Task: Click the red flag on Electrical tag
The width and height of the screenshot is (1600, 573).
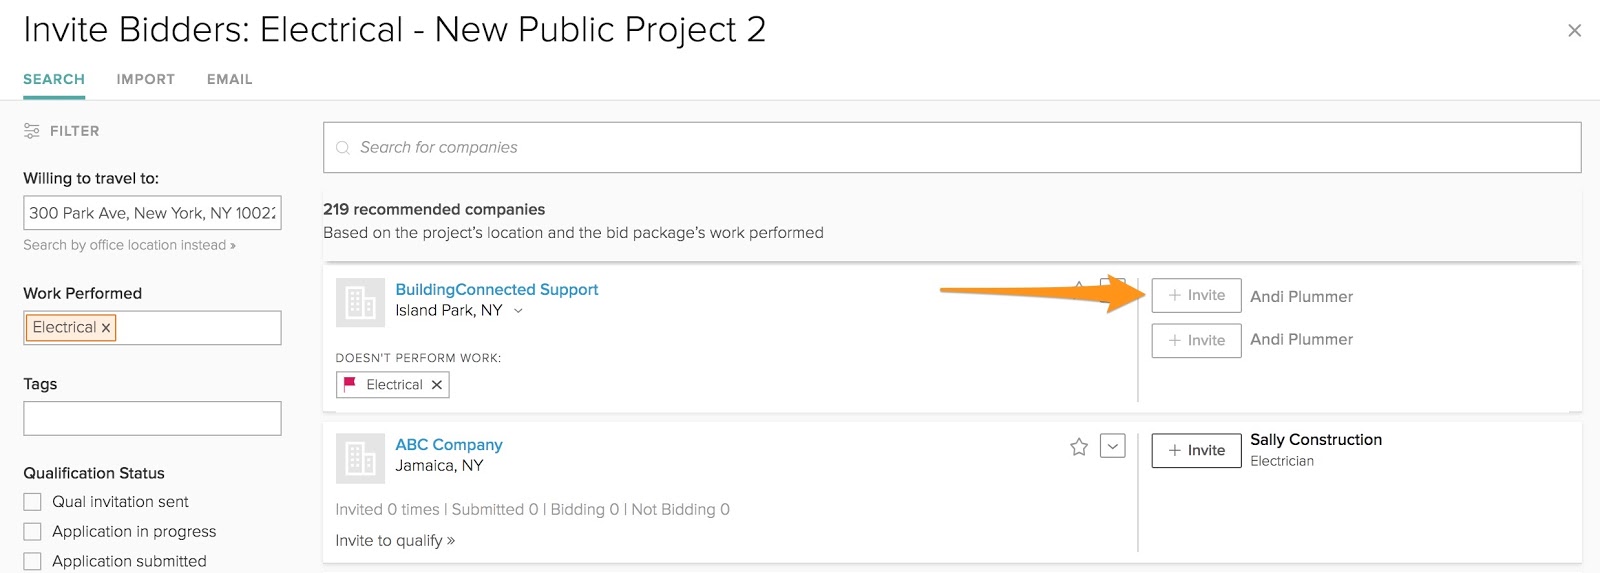Action: [350, 384]
